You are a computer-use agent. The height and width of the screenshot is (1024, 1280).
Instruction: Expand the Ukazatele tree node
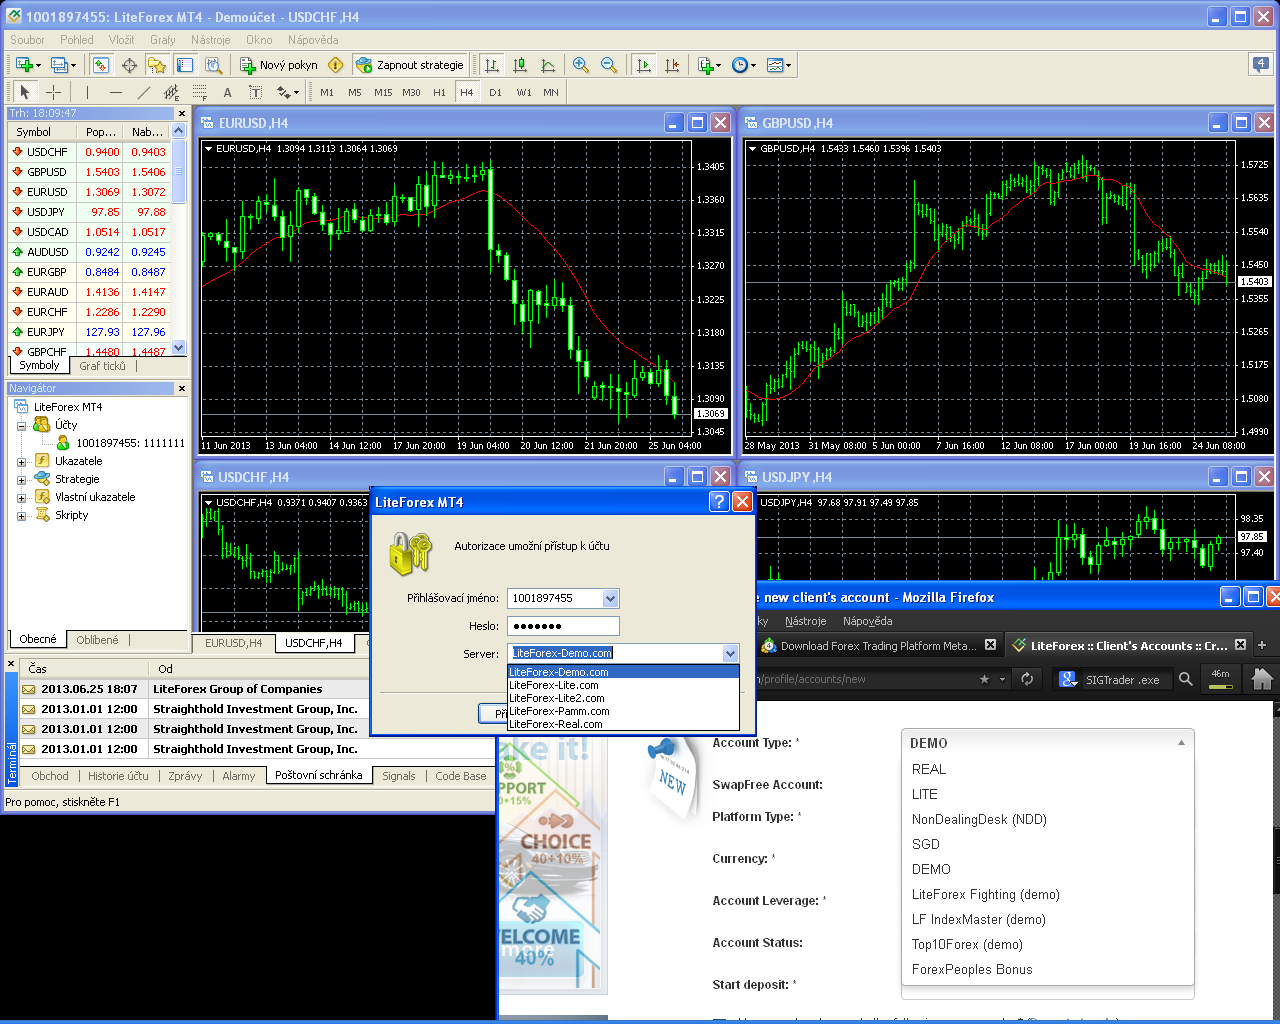(x=21, y=461)
